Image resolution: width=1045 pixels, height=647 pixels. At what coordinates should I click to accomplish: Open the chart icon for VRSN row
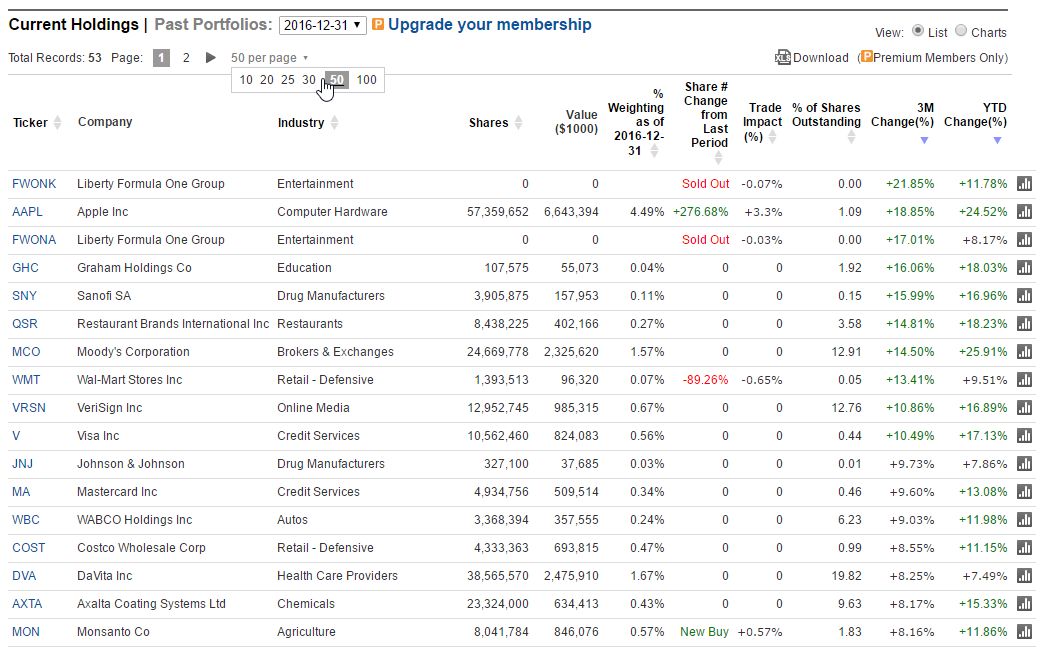tap(1024, 408)
